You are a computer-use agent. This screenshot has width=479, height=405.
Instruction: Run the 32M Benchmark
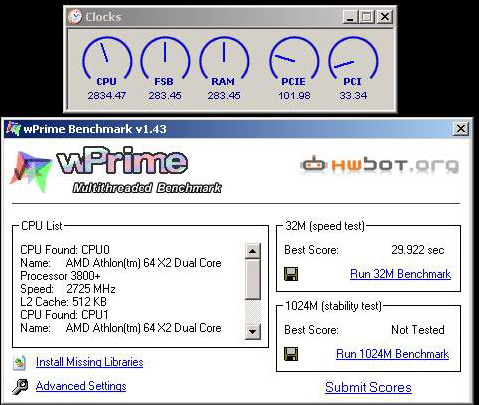pyautogui.click(x=400, y=274)
